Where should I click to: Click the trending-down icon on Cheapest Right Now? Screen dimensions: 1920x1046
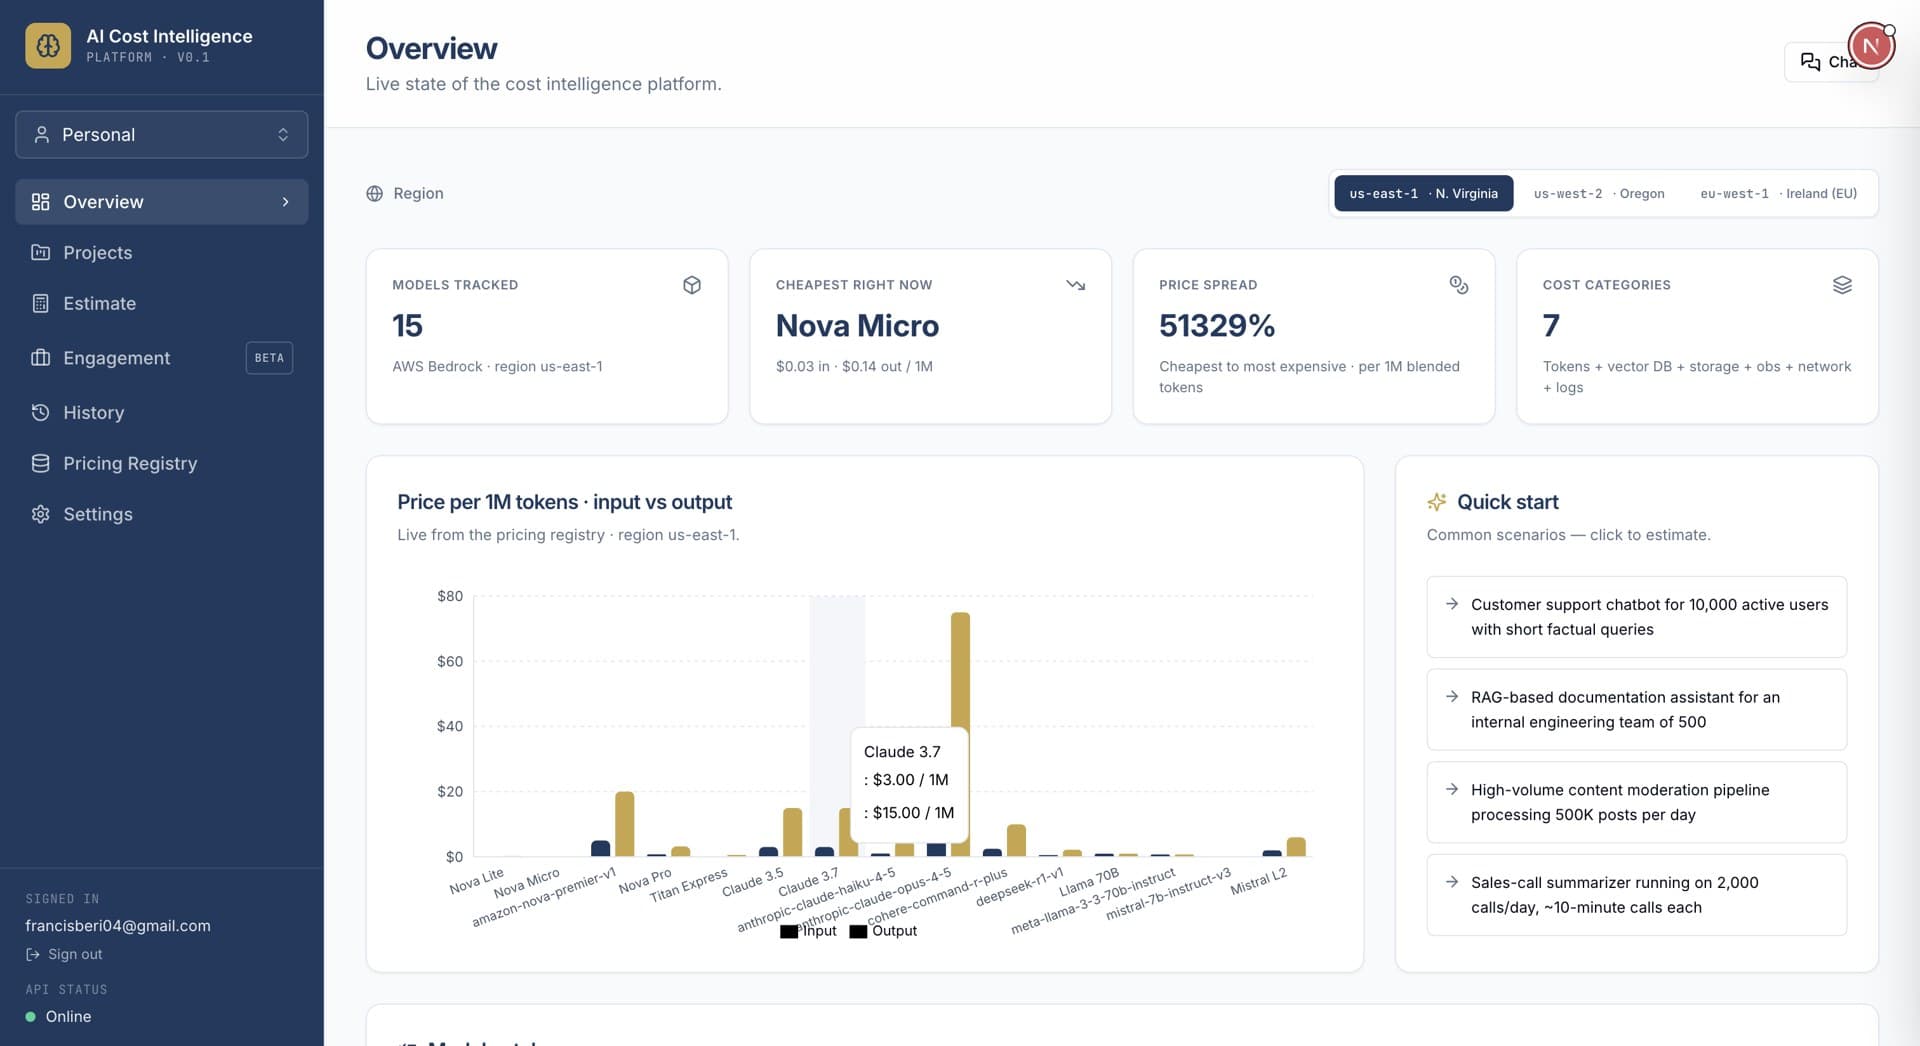1075,285
